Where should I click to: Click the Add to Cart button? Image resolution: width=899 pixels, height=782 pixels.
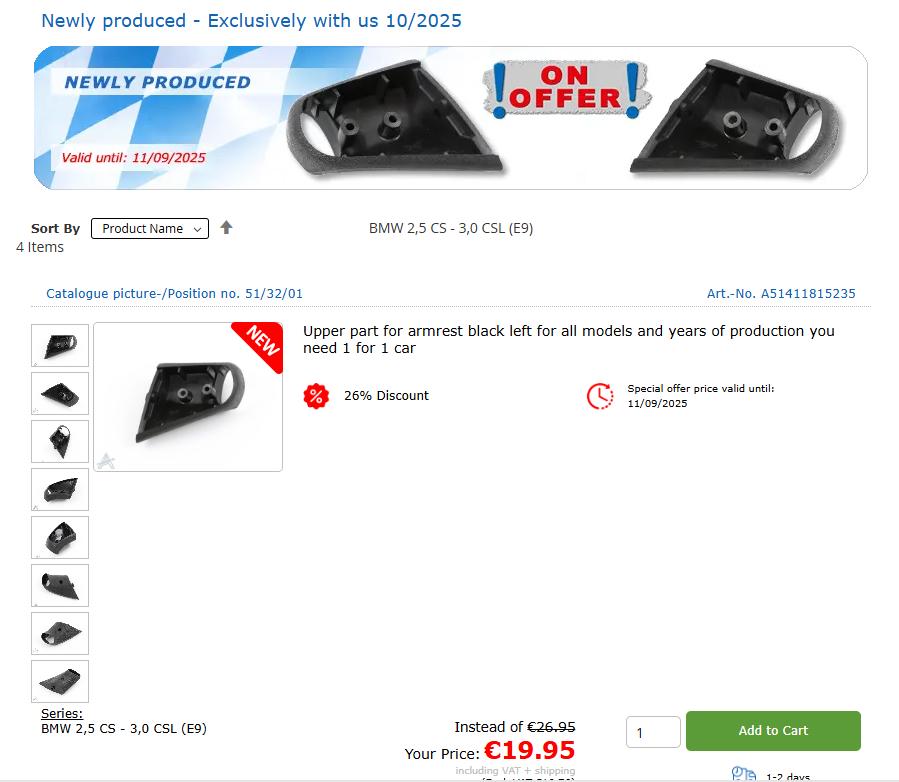(x=773, y=731)
